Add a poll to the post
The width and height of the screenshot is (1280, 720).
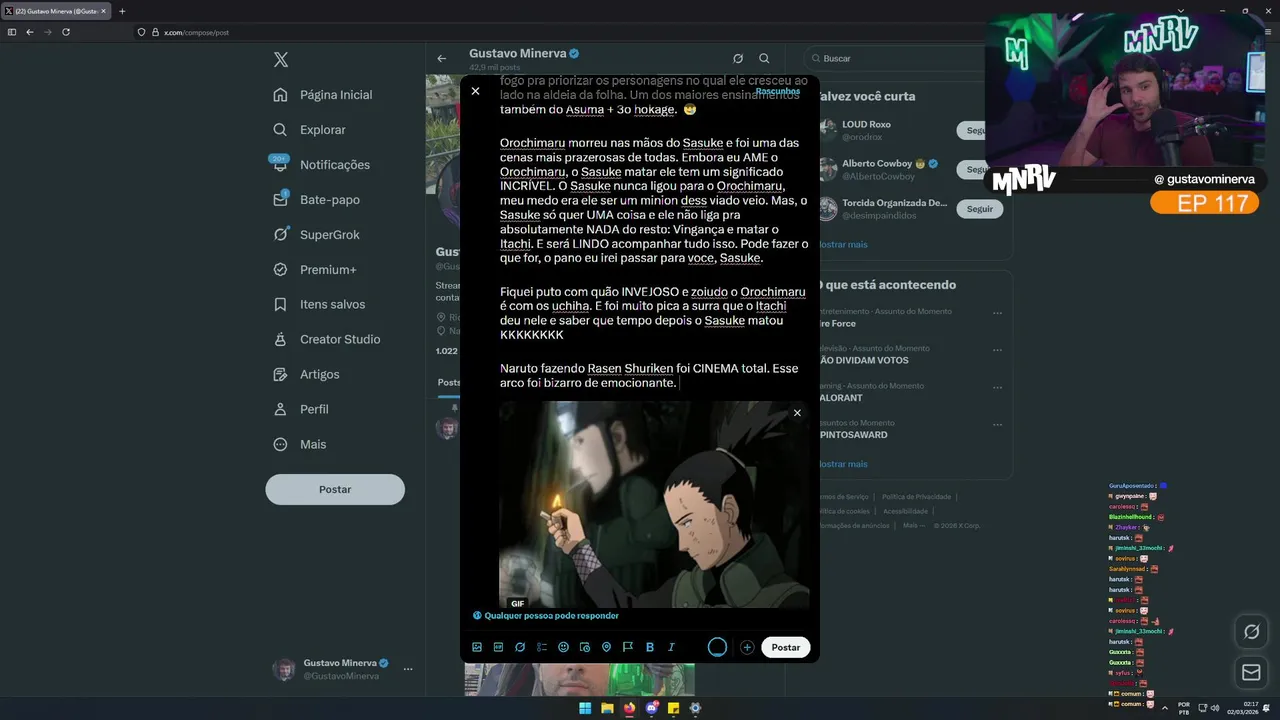(542, 647)
